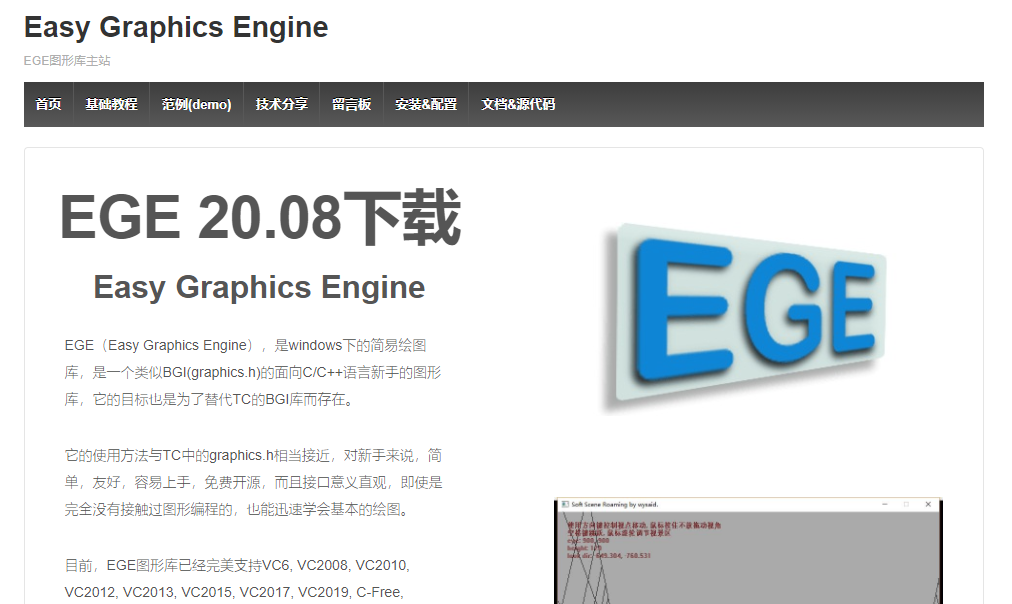The width and height of the screenshot is (1012, 604).
Task: Click the graphics.h text in the description
Action: [x=243, y=454]
